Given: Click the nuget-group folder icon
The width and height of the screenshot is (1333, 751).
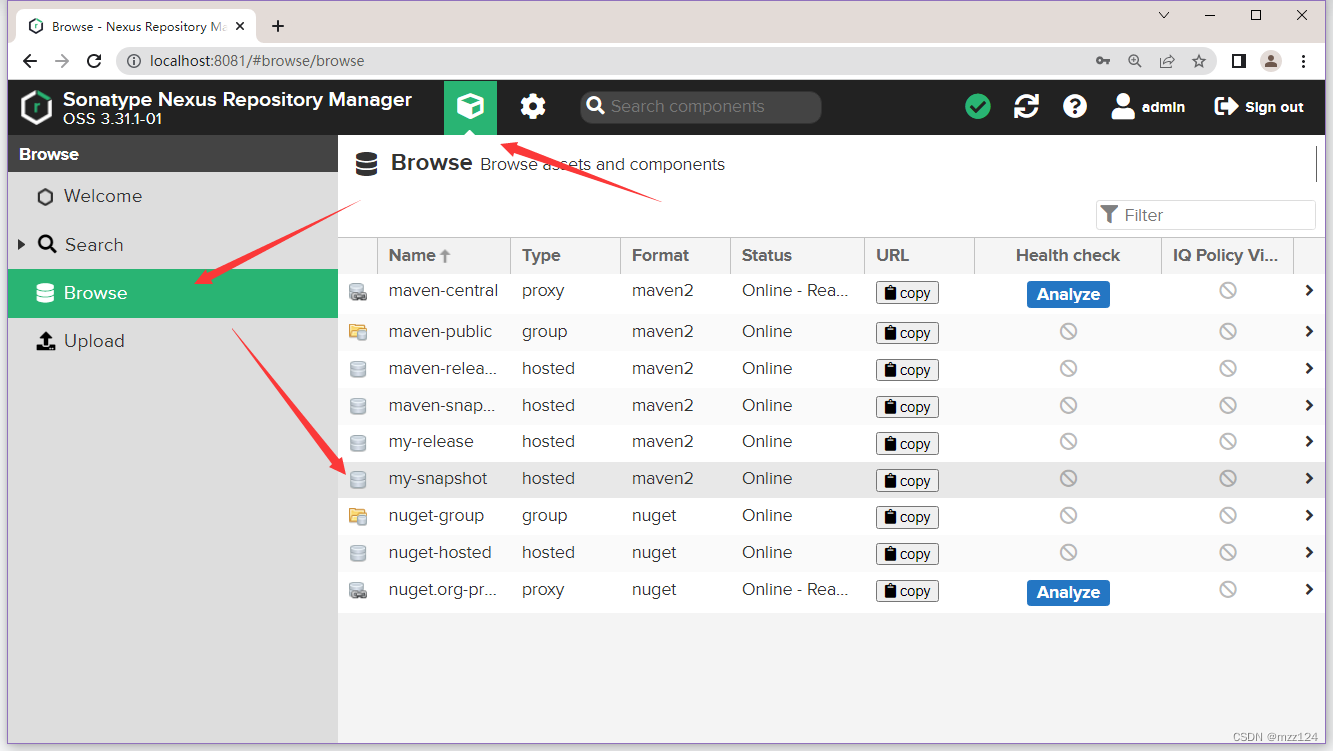Looking at the screenshot, I should point(358,516).
